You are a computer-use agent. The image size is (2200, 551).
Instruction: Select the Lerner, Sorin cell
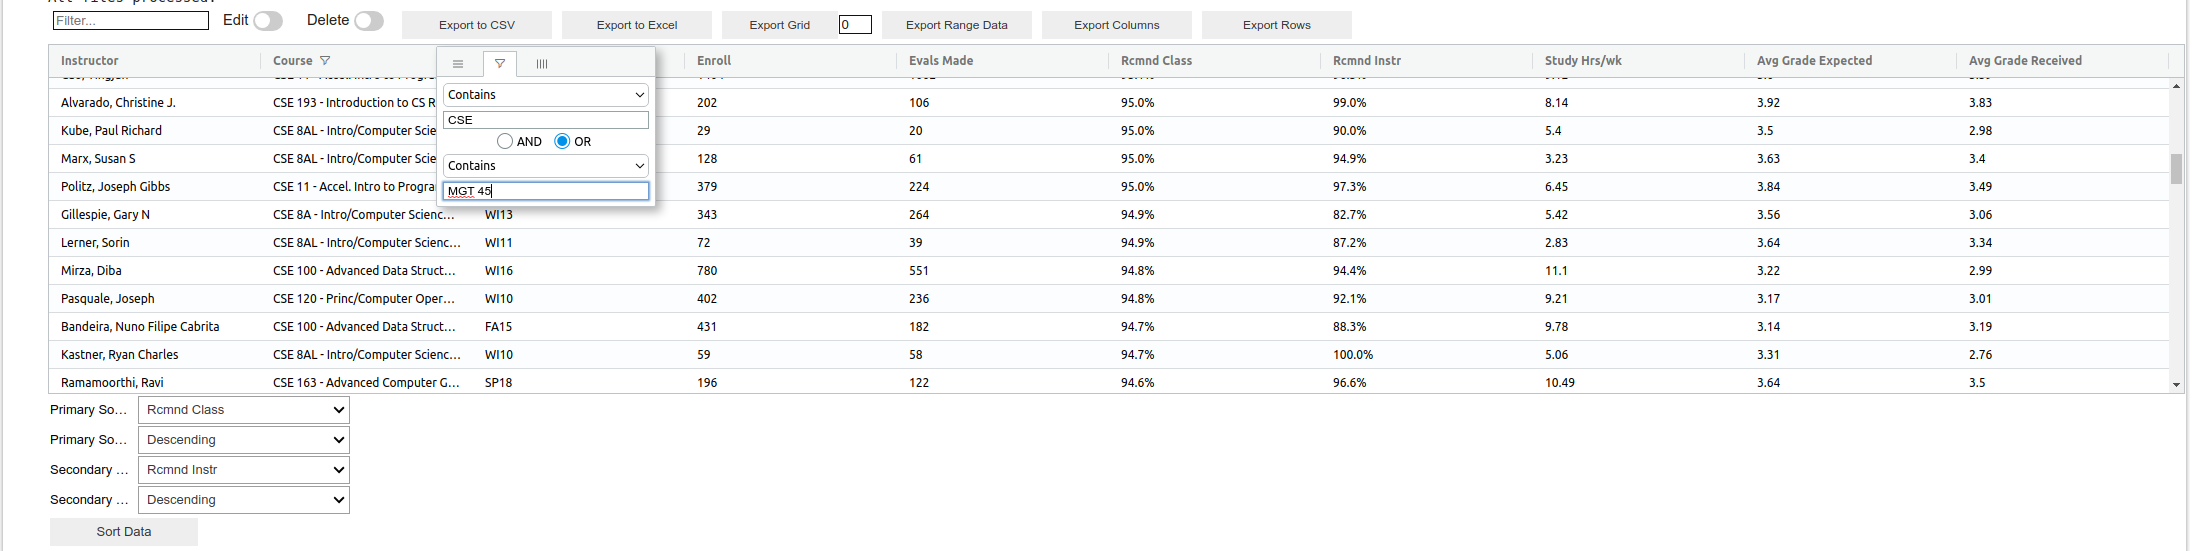[155, 243]
